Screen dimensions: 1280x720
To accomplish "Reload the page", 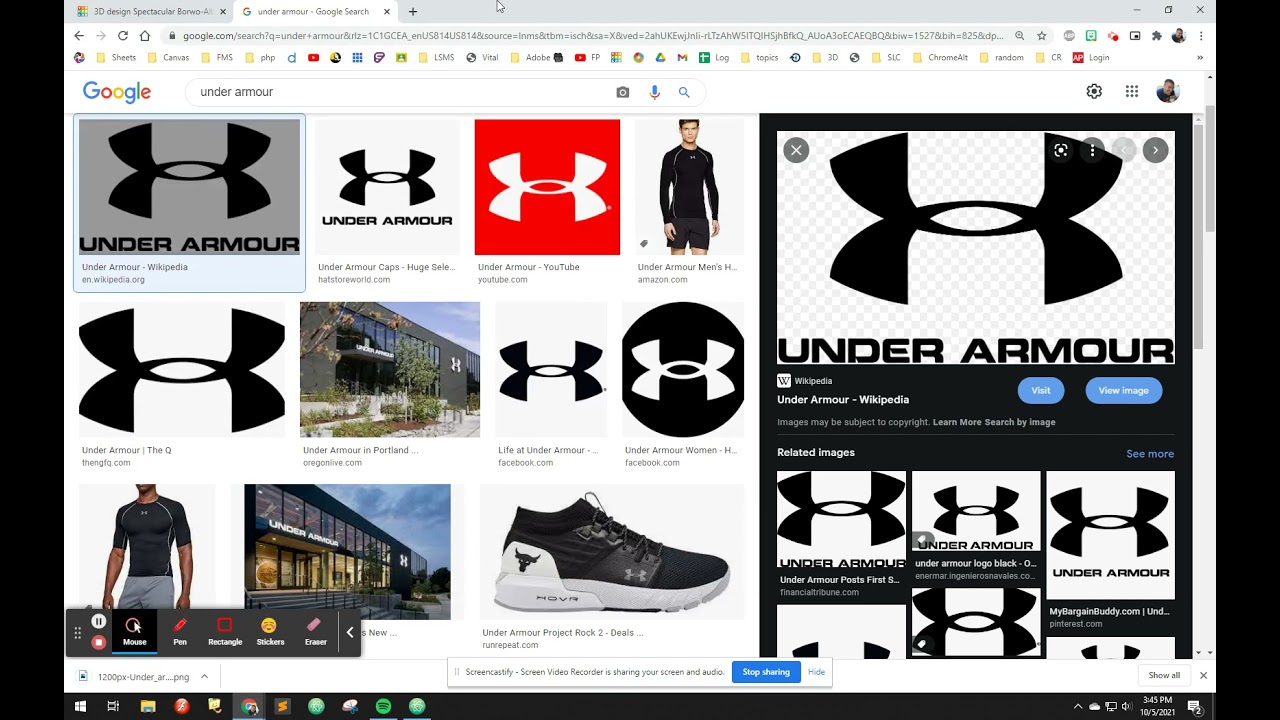I will pos(123,35).
